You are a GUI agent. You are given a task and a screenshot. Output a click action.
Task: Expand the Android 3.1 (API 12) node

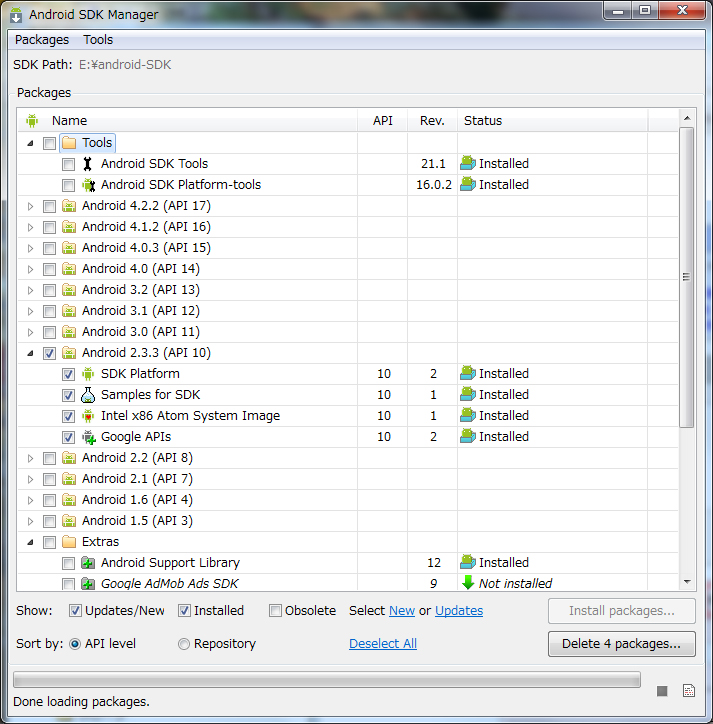[30, 311]
